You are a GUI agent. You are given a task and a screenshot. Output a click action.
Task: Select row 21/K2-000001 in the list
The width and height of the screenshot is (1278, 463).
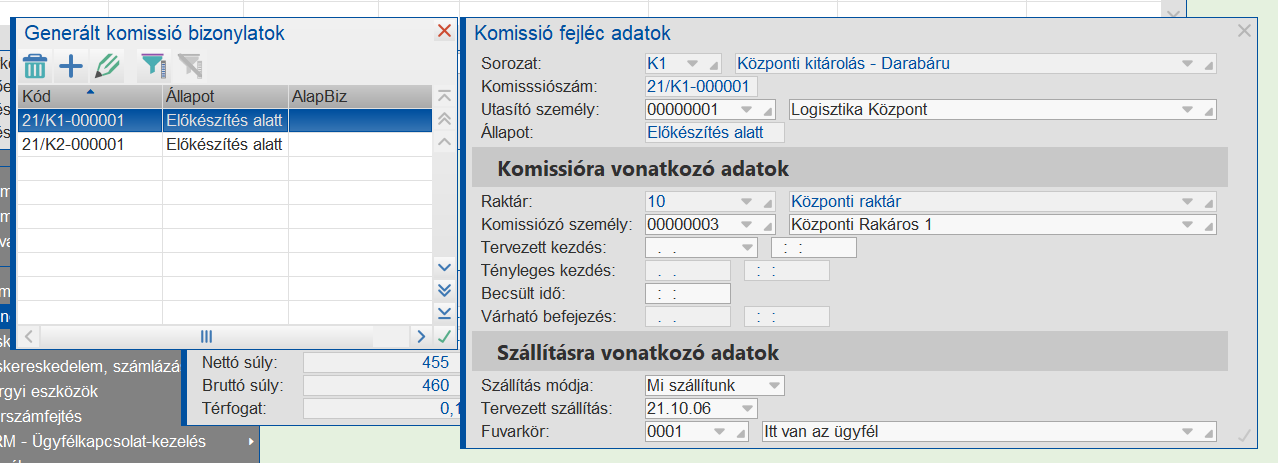[90, 144]
